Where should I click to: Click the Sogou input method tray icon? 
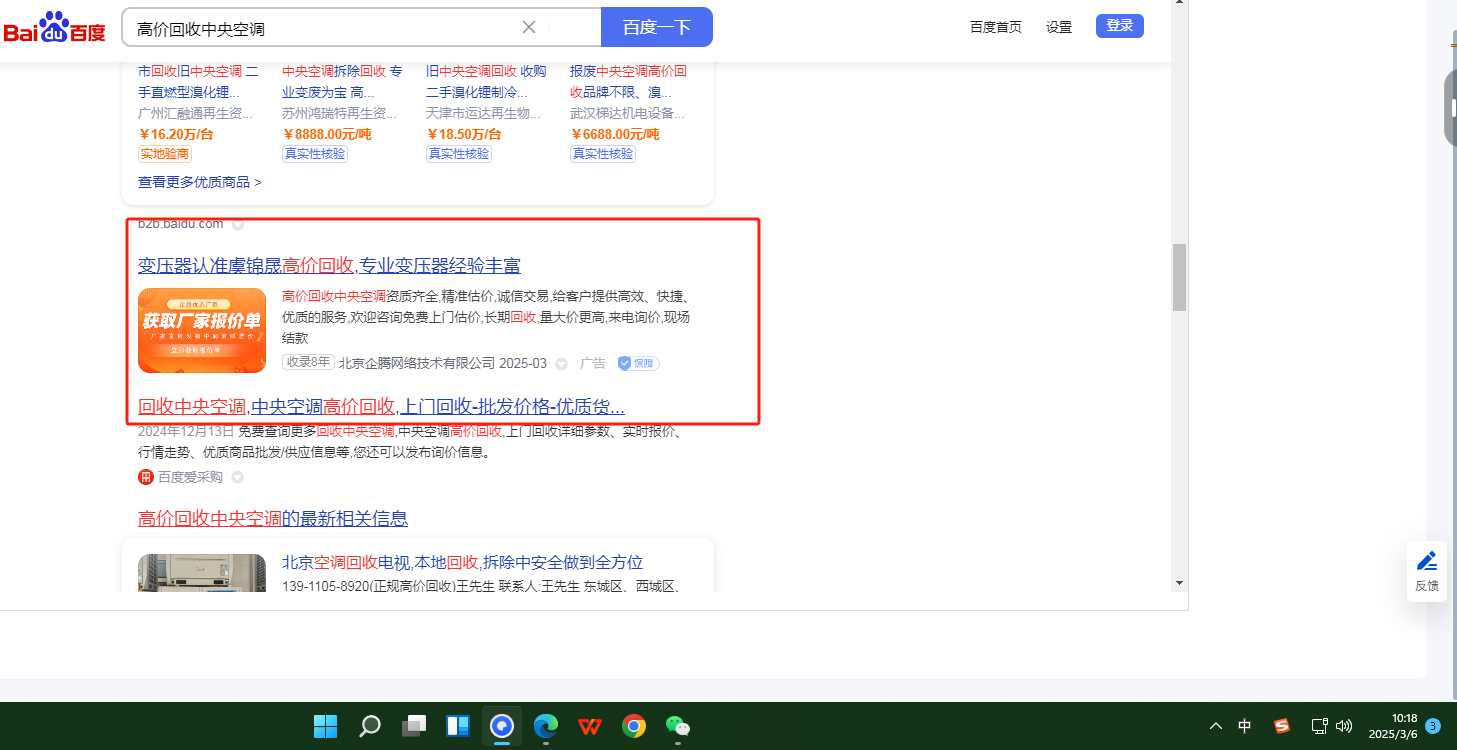pyautogui.click(x=1282, y=726)
